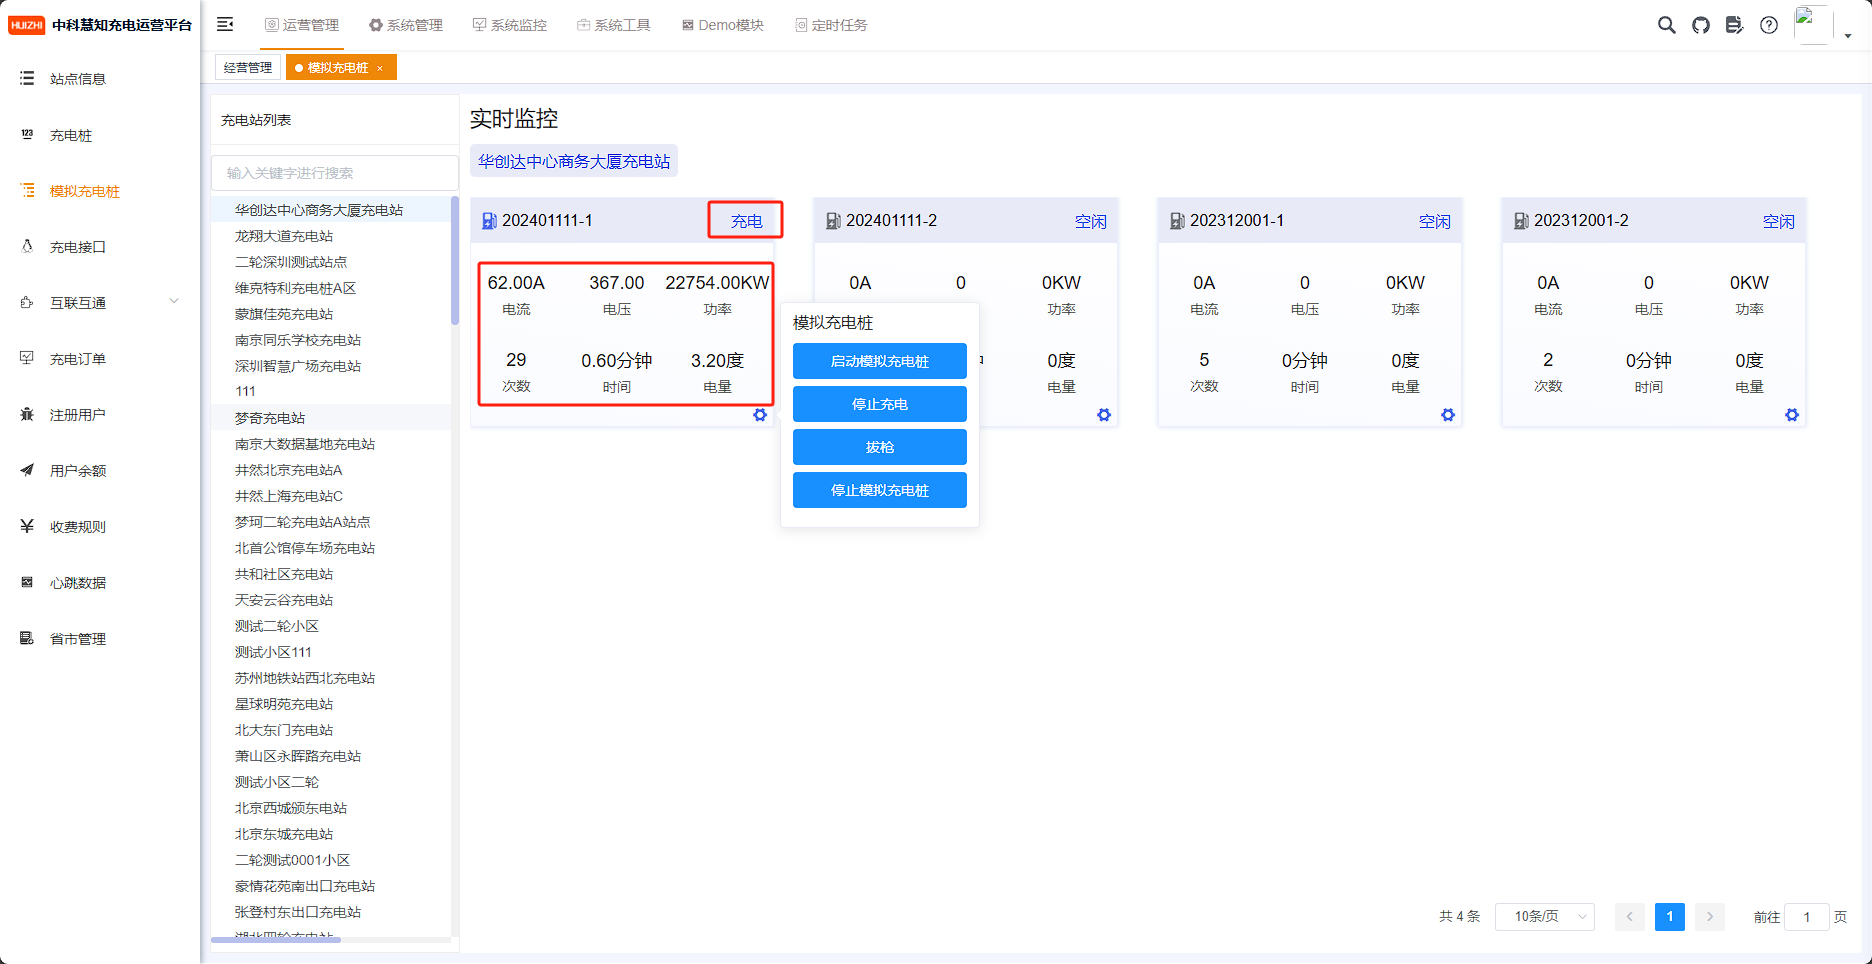Open settings gear on charger 202312001-1 card
Image resolution: width=1872 pixels, height=964 pixels.
point(1448,415)
